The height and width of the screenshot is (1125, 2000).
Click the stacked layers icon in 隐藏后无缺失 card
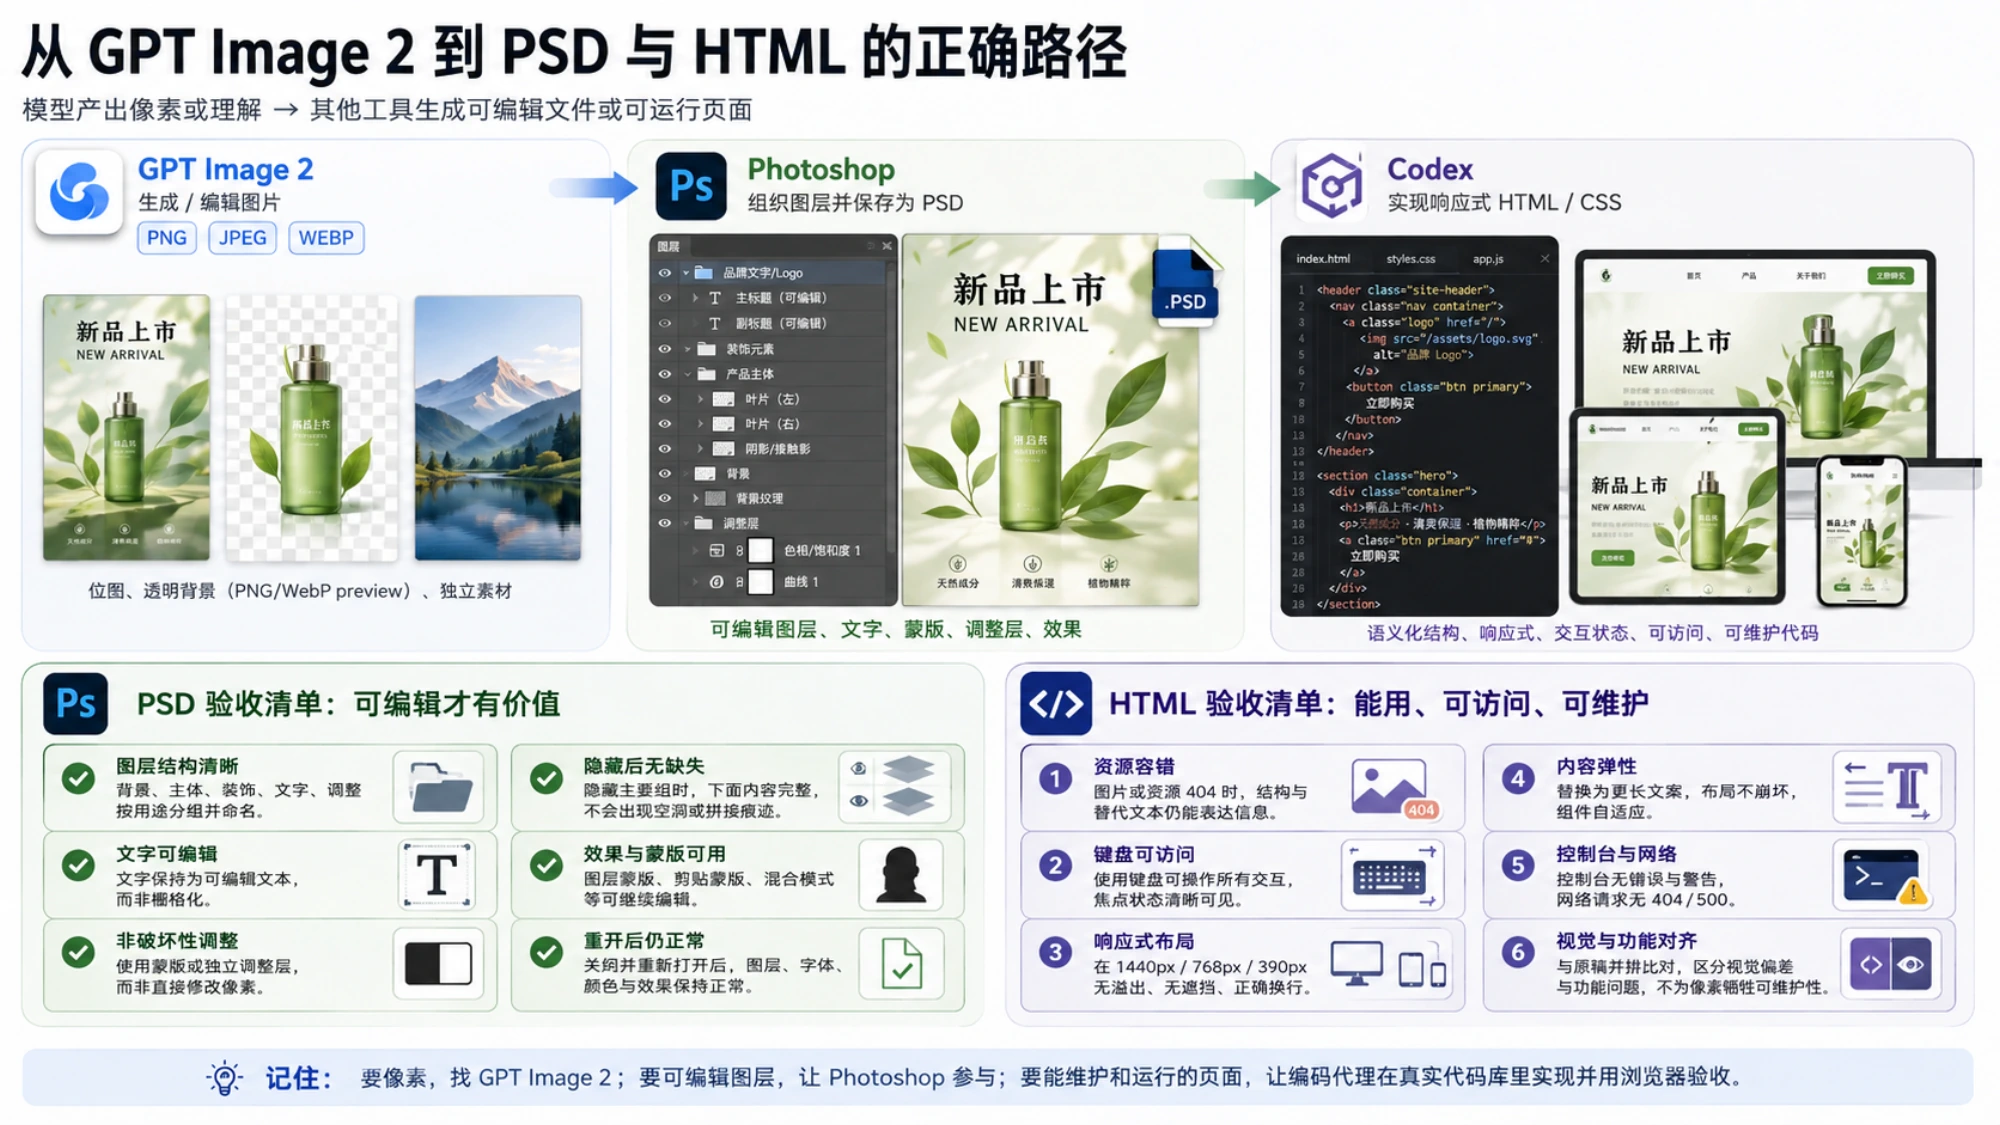coord(893,786)
